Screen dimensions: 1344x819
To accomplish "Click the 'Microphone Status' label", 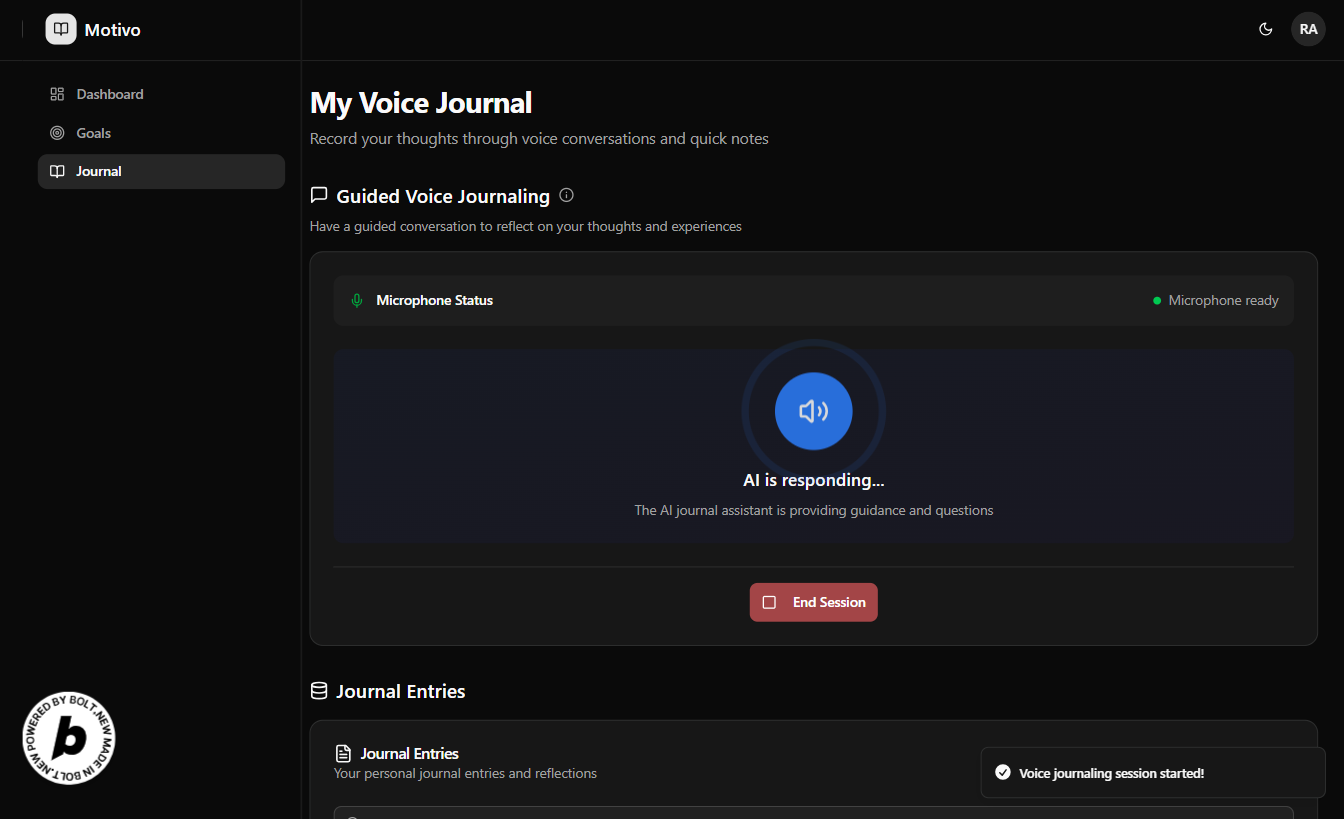I will [434, 300].
